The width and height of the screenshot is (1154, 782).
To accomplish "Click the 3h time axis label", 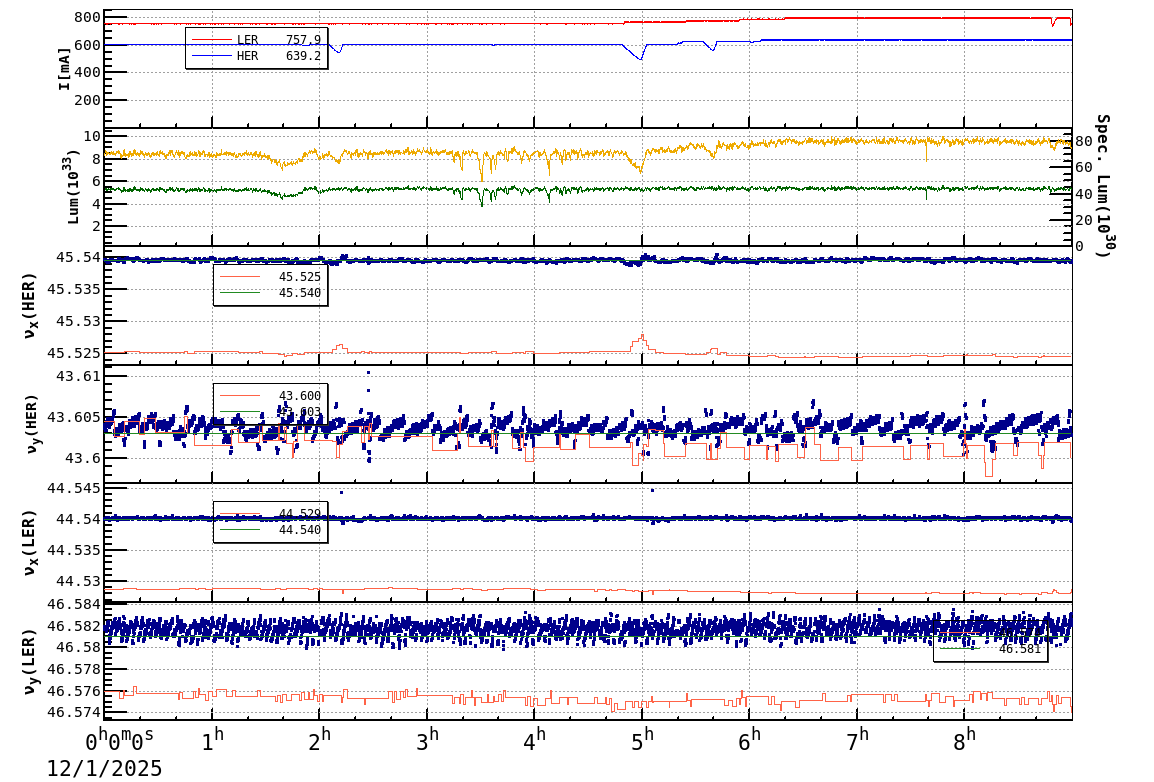I will (x=428, y=739).
